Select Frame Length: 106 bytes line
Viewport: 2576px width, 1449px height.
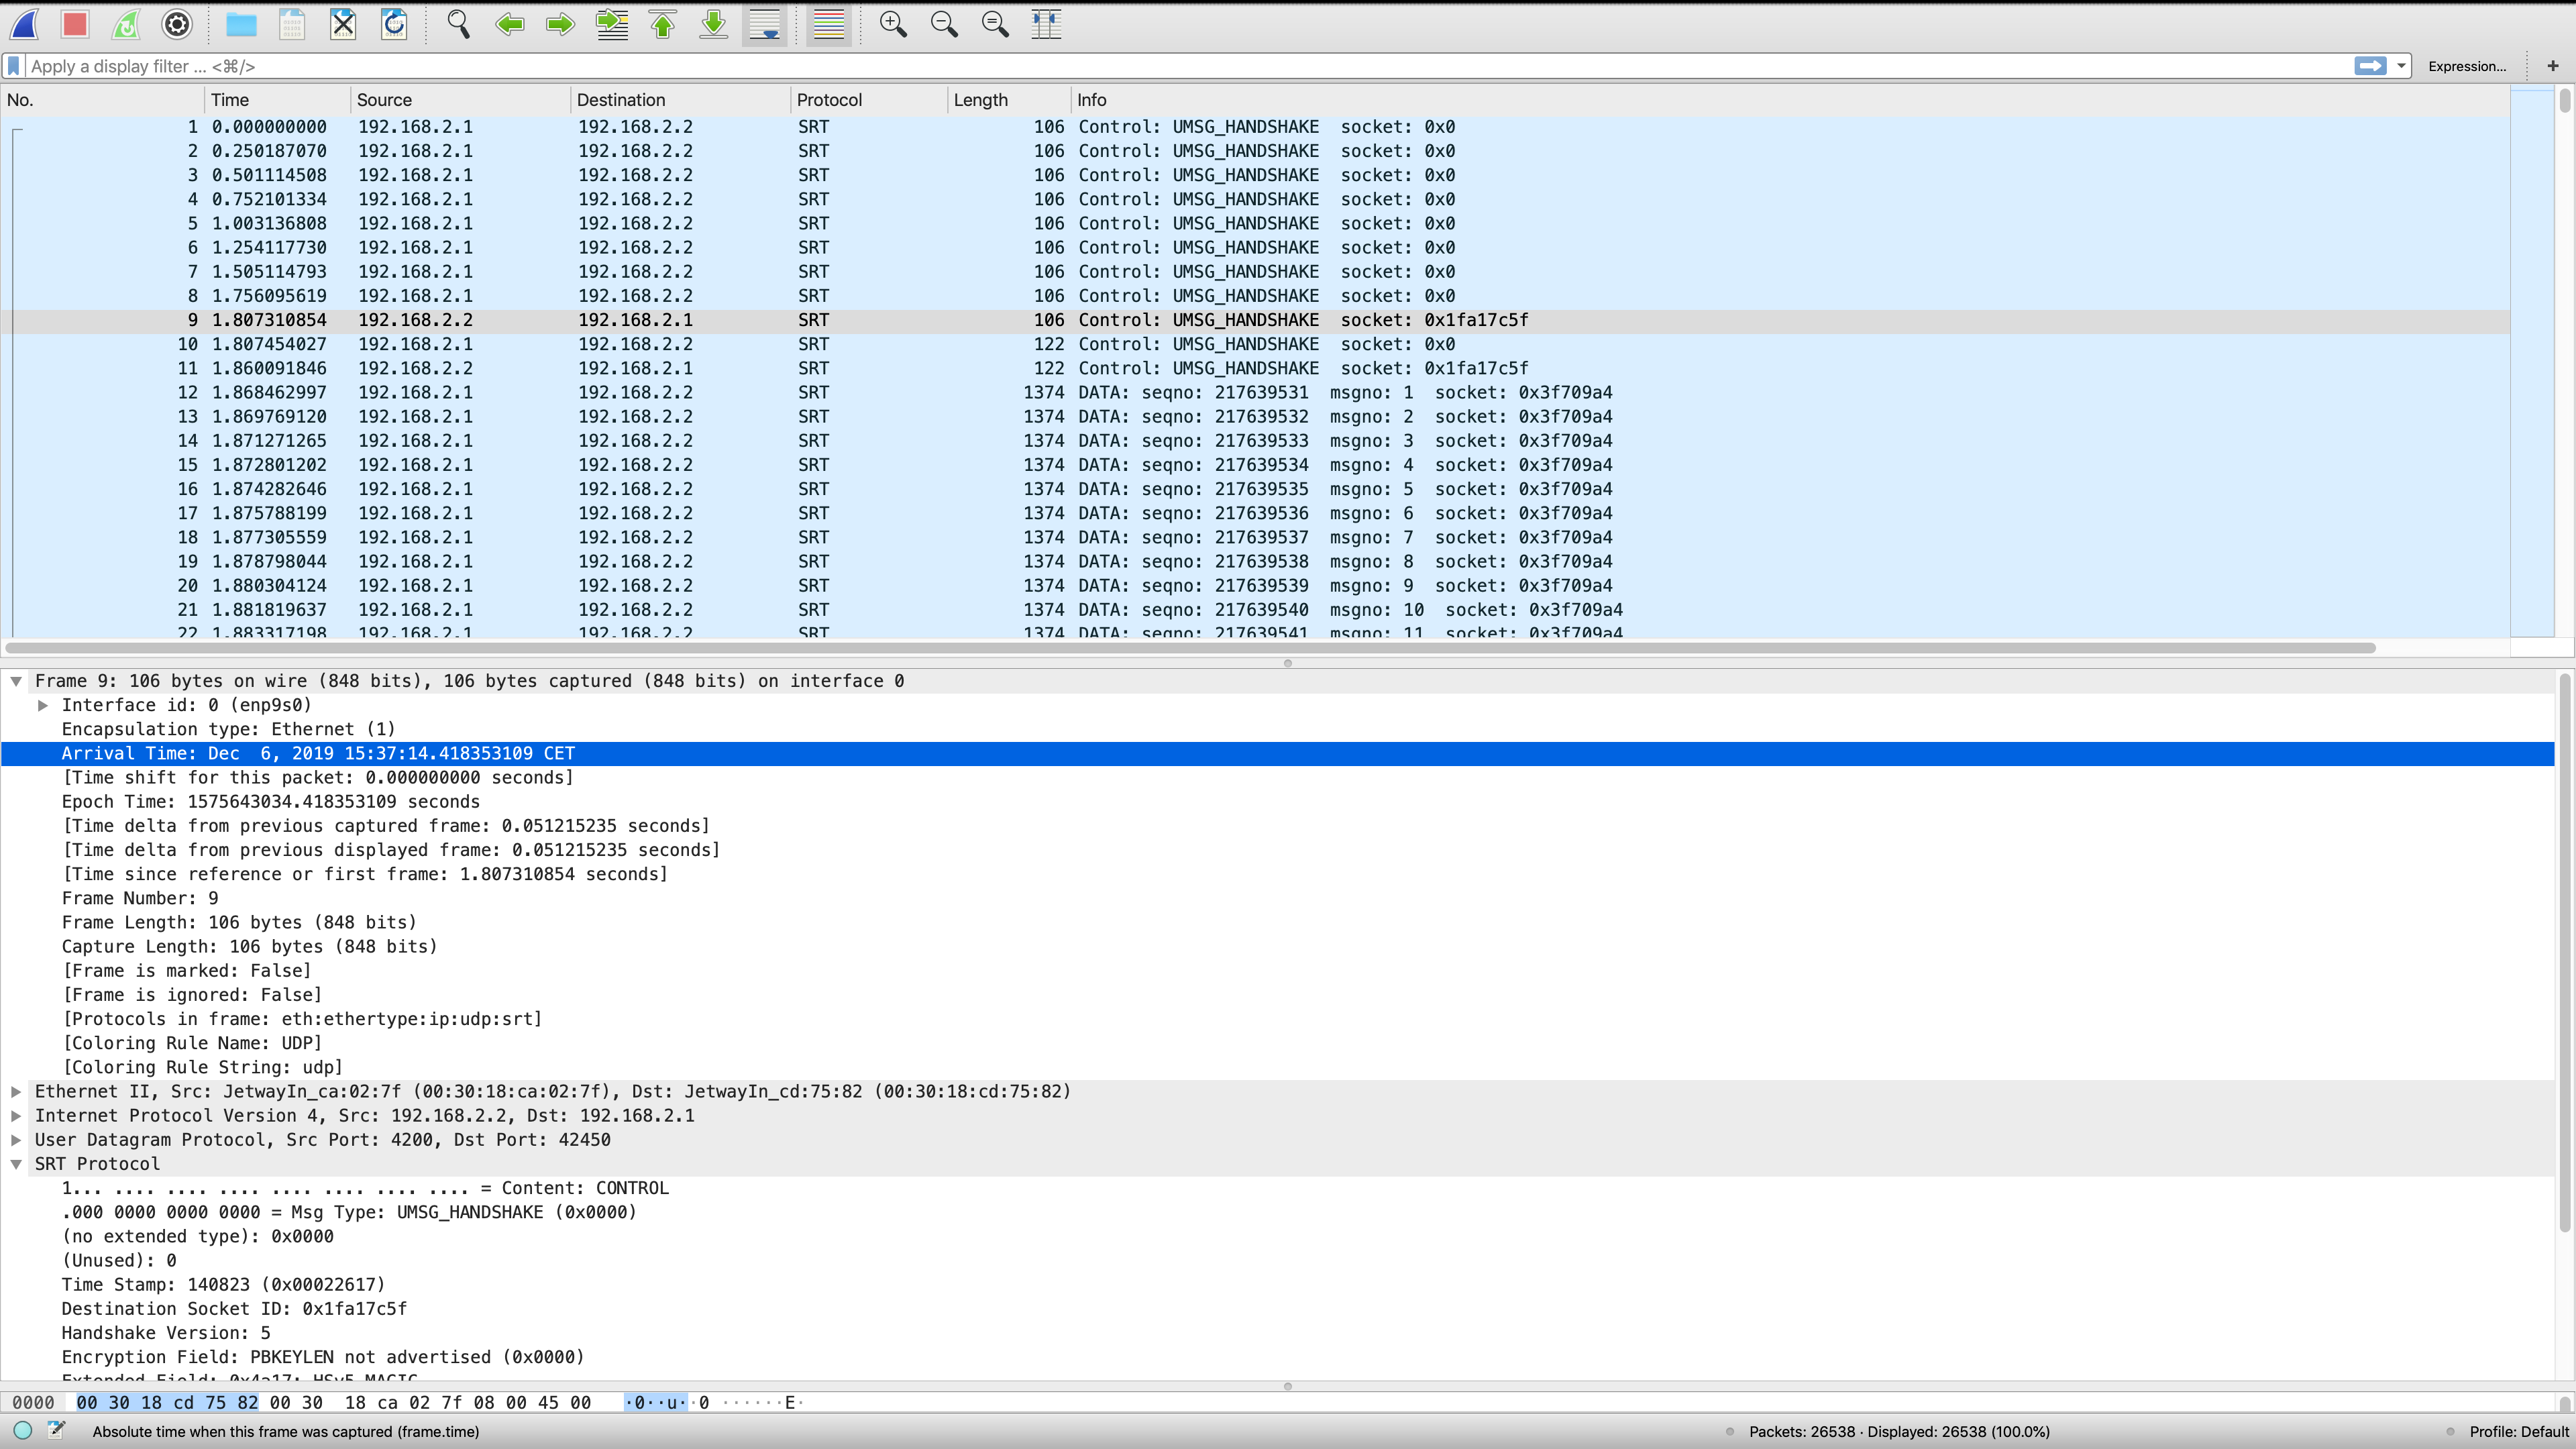pyautogui.click(x=1278, y=922)
